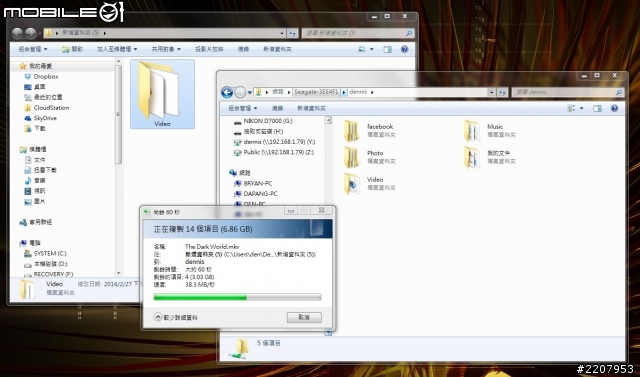This screenshot has width=640, height=377.
Task: Click New folder in back window toolbar
Action: 277,49
